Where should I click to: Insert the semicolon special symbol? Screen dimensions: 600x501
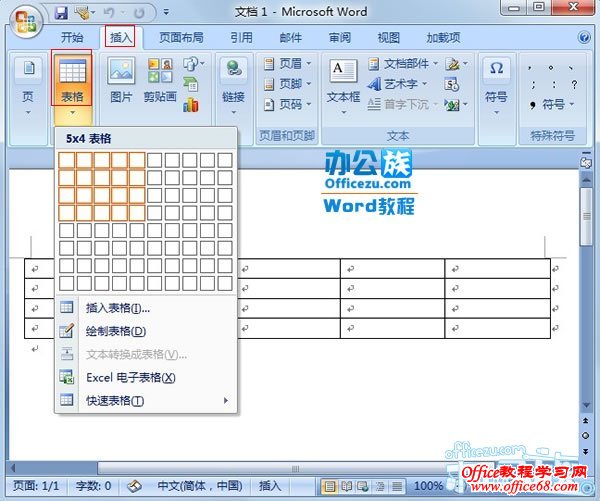[x=533, y=85]
